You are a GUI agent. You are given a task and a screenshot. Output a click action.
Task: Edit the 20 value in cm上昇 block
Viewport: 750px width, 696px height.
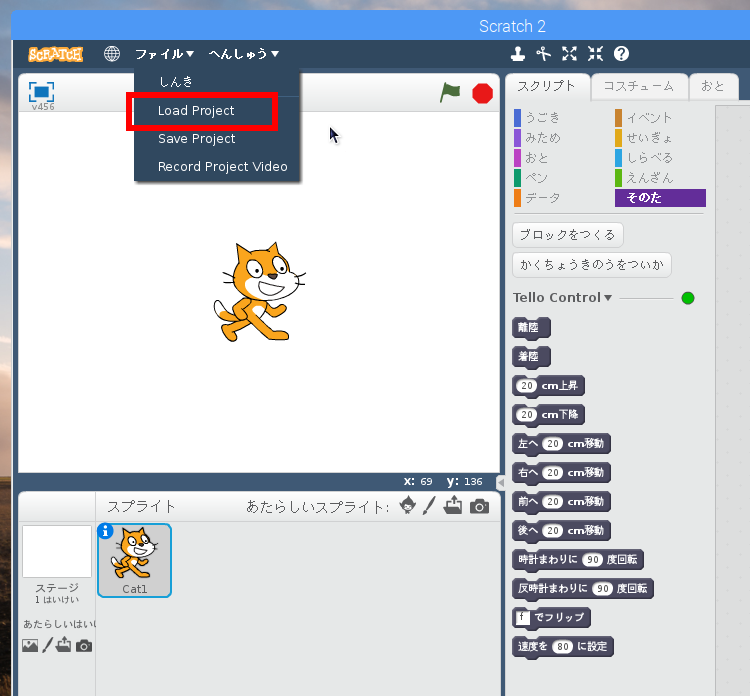coord(527,386)
